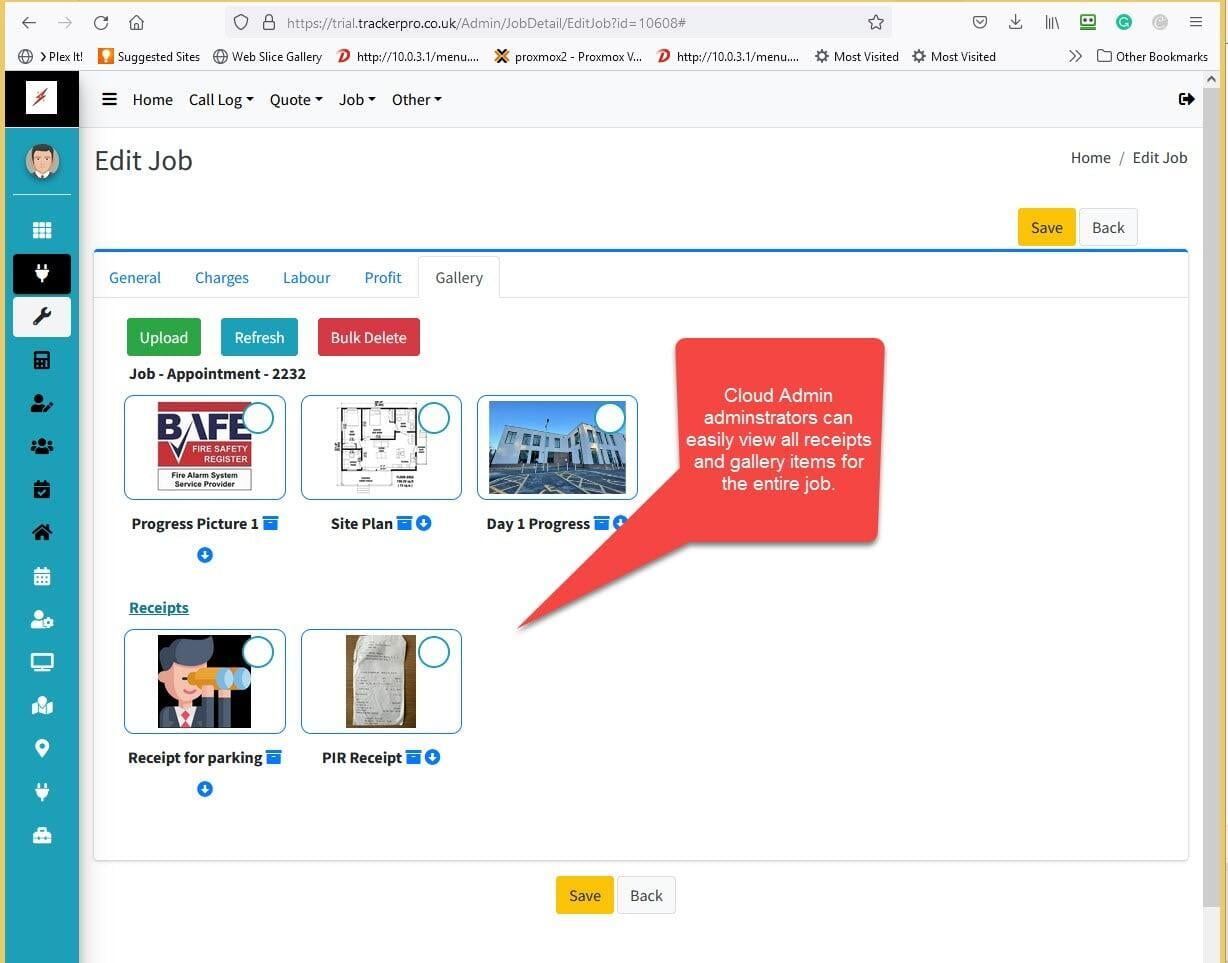Expand the Other dropdown menu
Viewport: 1228px width, 963px height.
click(x=416, y=99)
